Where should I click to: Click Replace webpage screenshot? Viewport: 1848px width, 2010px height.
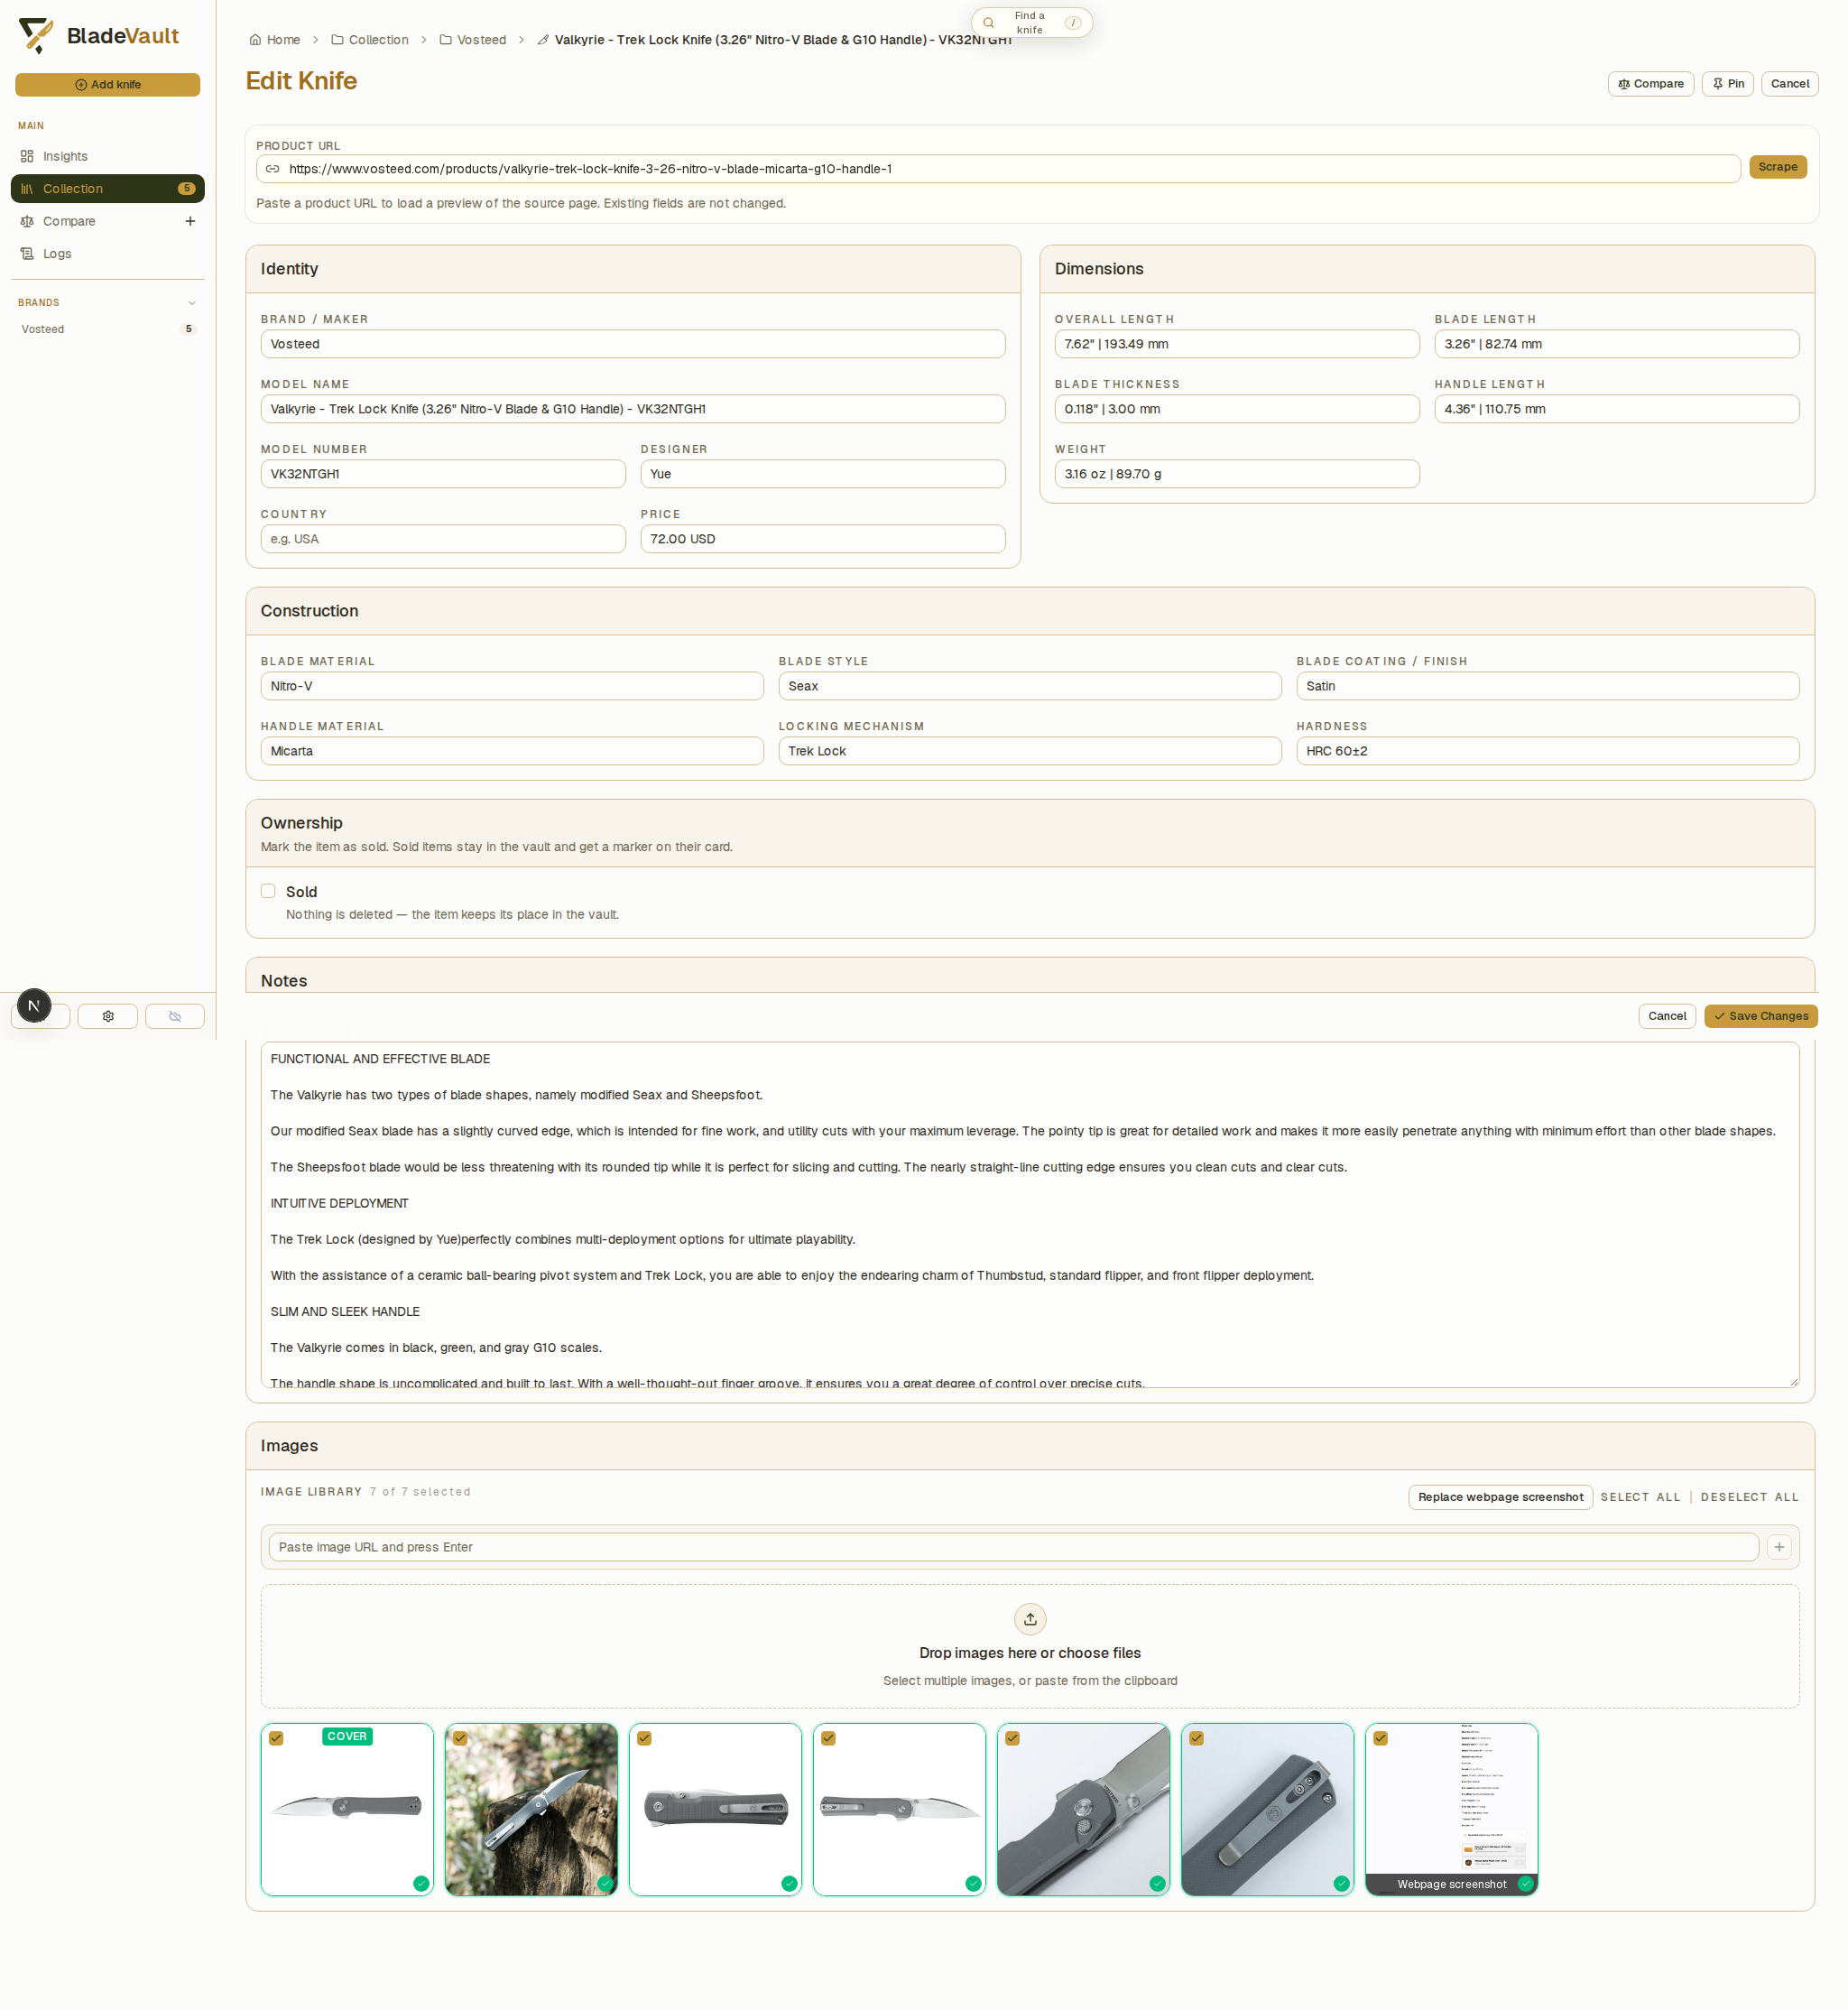pyautogui.click(x=1500, y=1497)
